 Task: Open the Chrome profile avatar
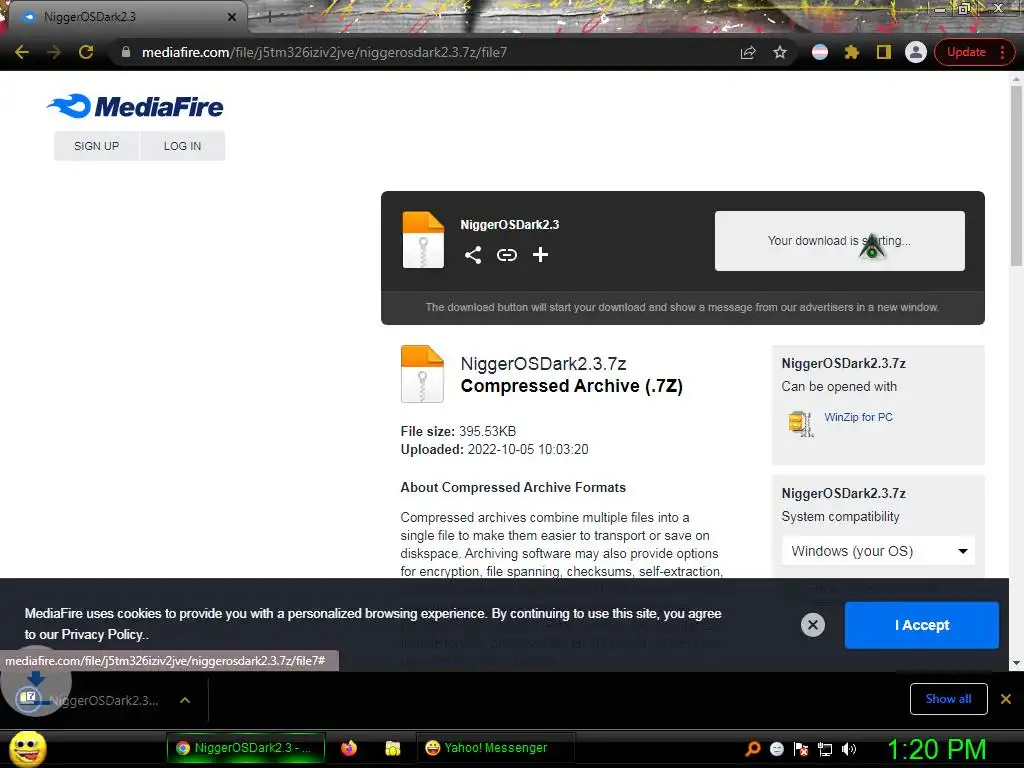point(916,52)
